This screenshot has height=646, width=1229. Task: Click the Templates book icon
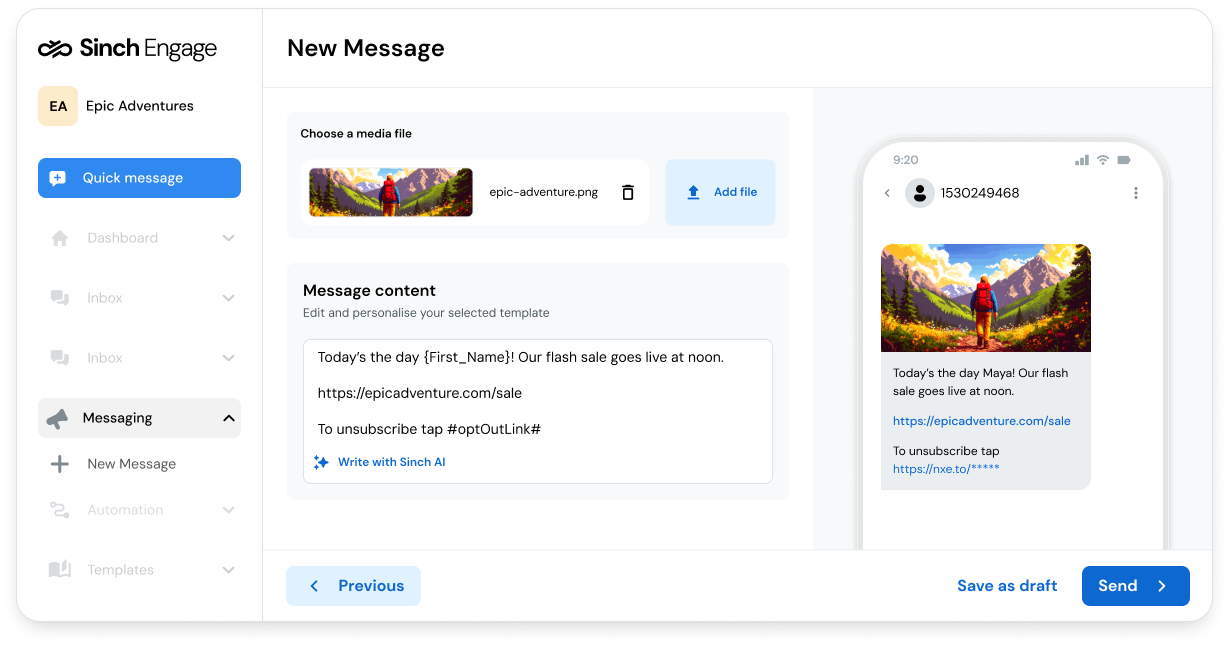[60, 570]
